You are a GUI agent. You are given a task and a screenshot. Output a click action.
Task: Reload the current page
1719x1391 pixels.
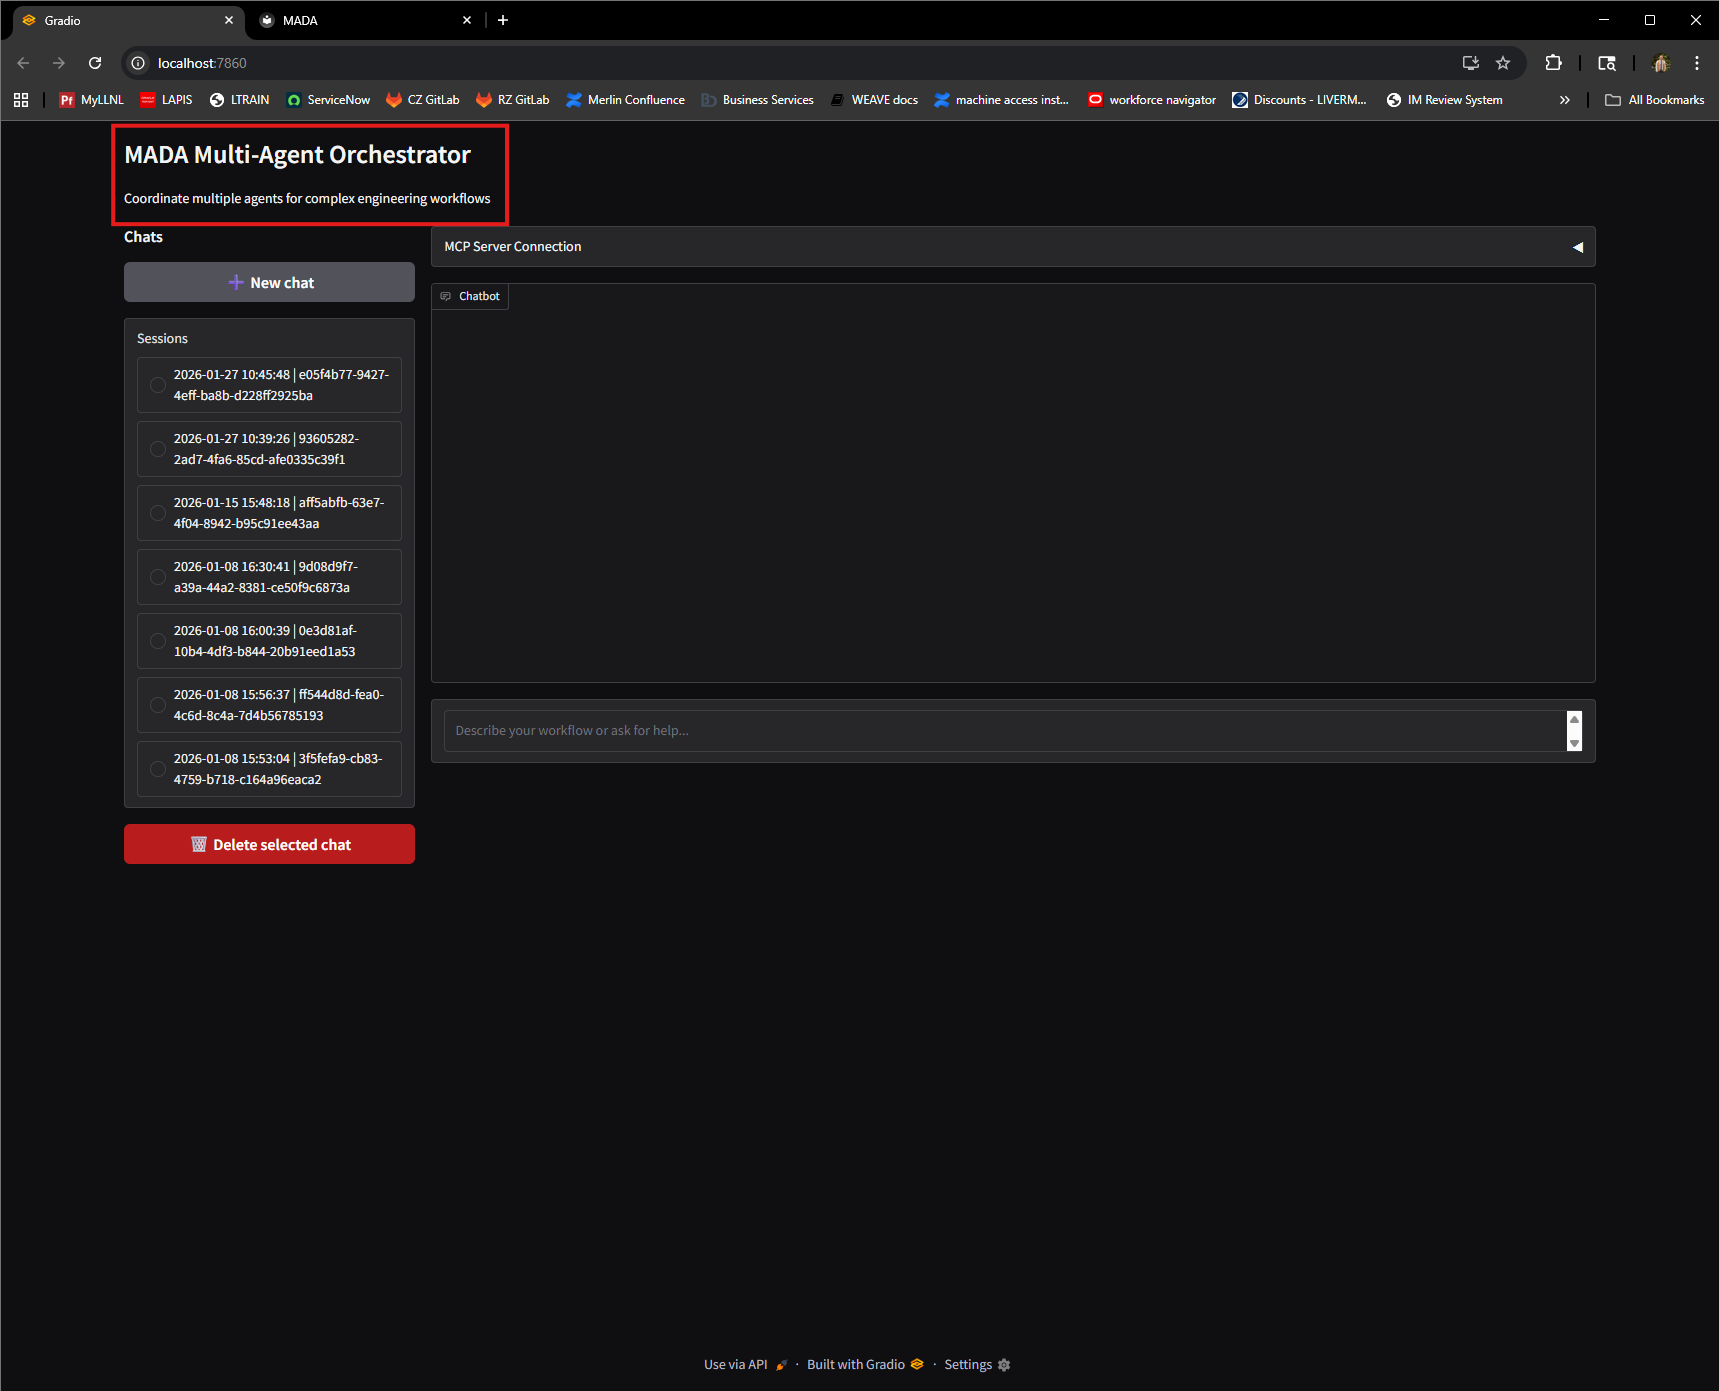pos(95,63)
